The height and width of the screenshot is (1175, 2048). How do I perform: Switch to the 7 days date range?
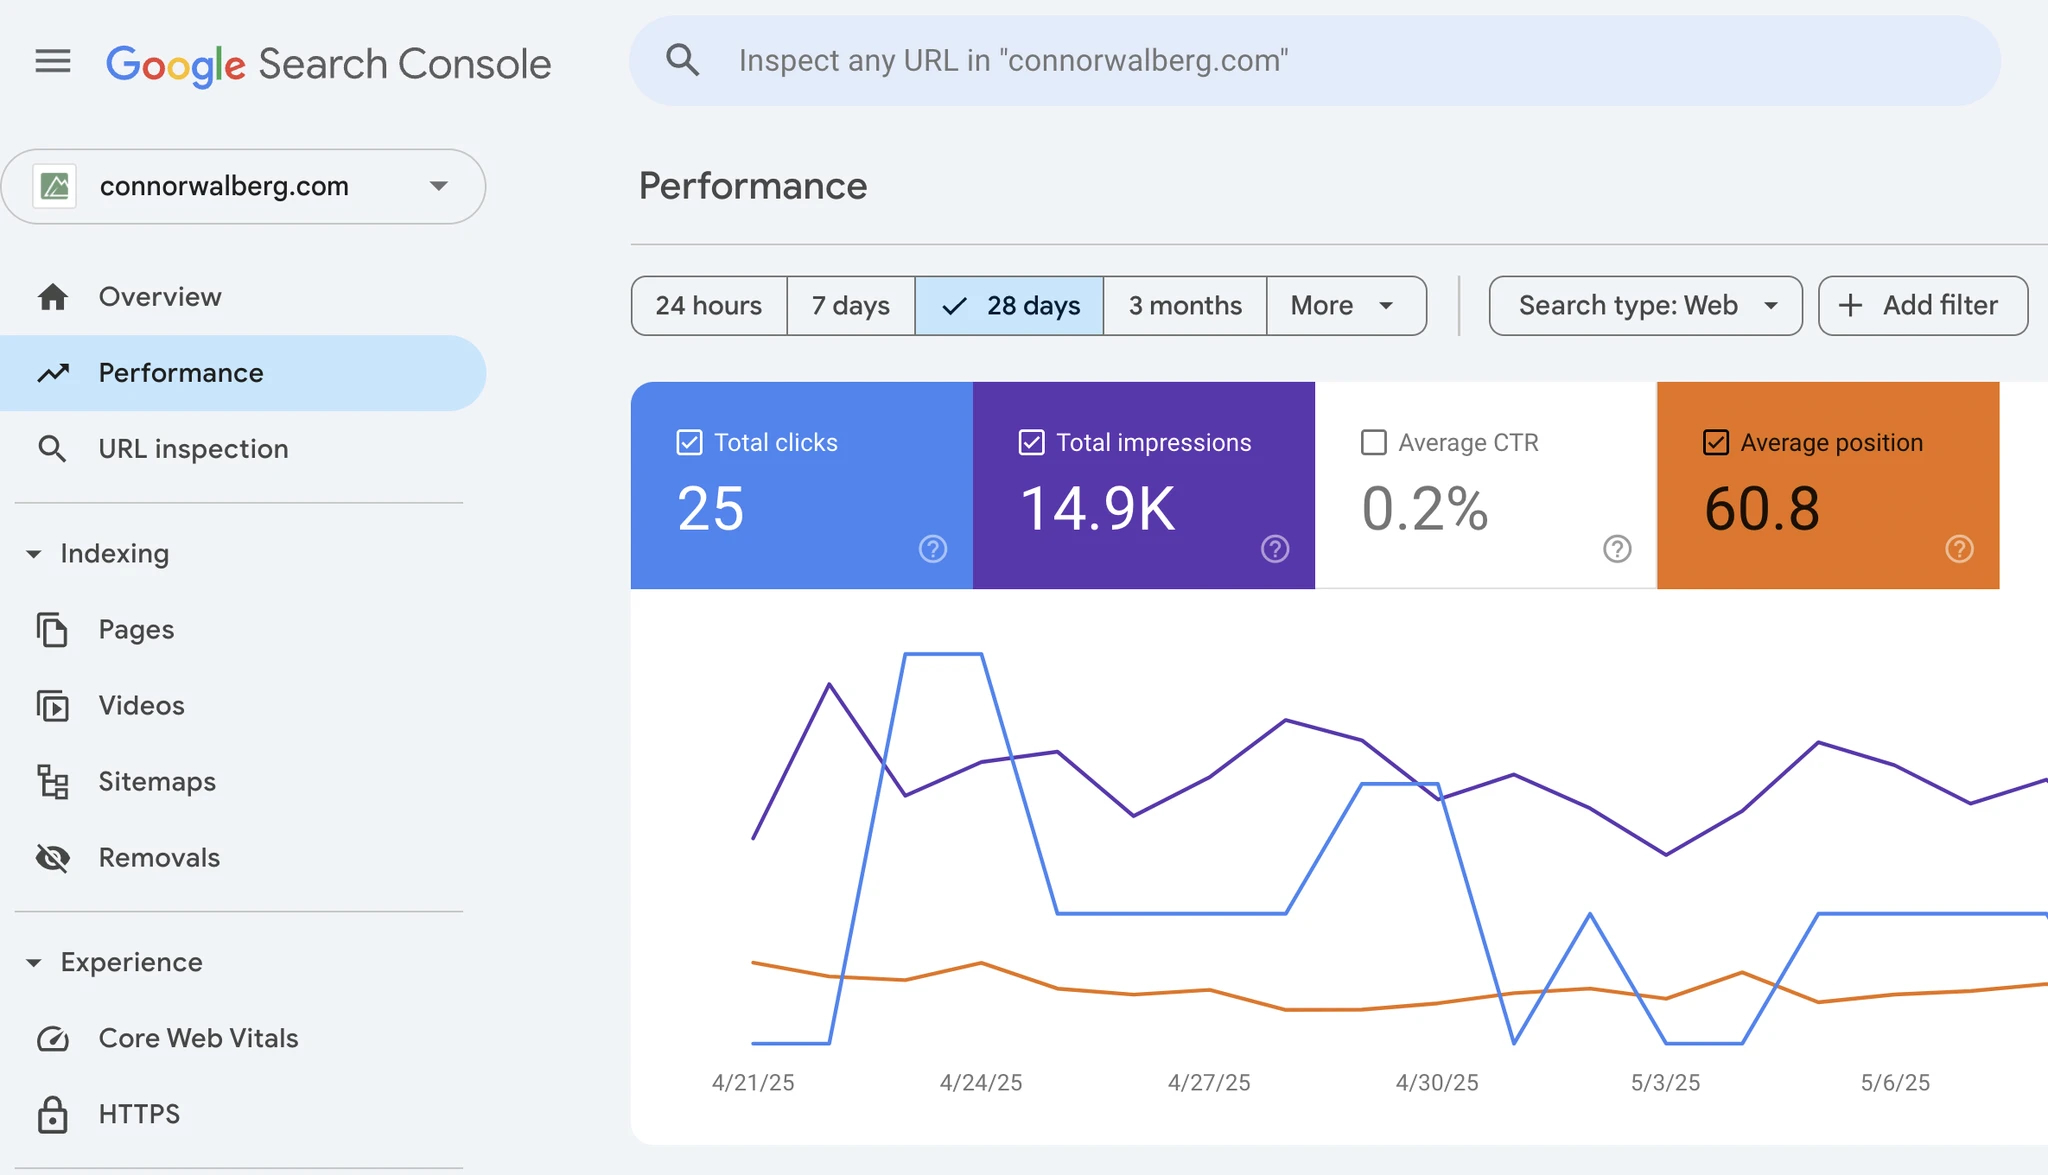(849, 305)
